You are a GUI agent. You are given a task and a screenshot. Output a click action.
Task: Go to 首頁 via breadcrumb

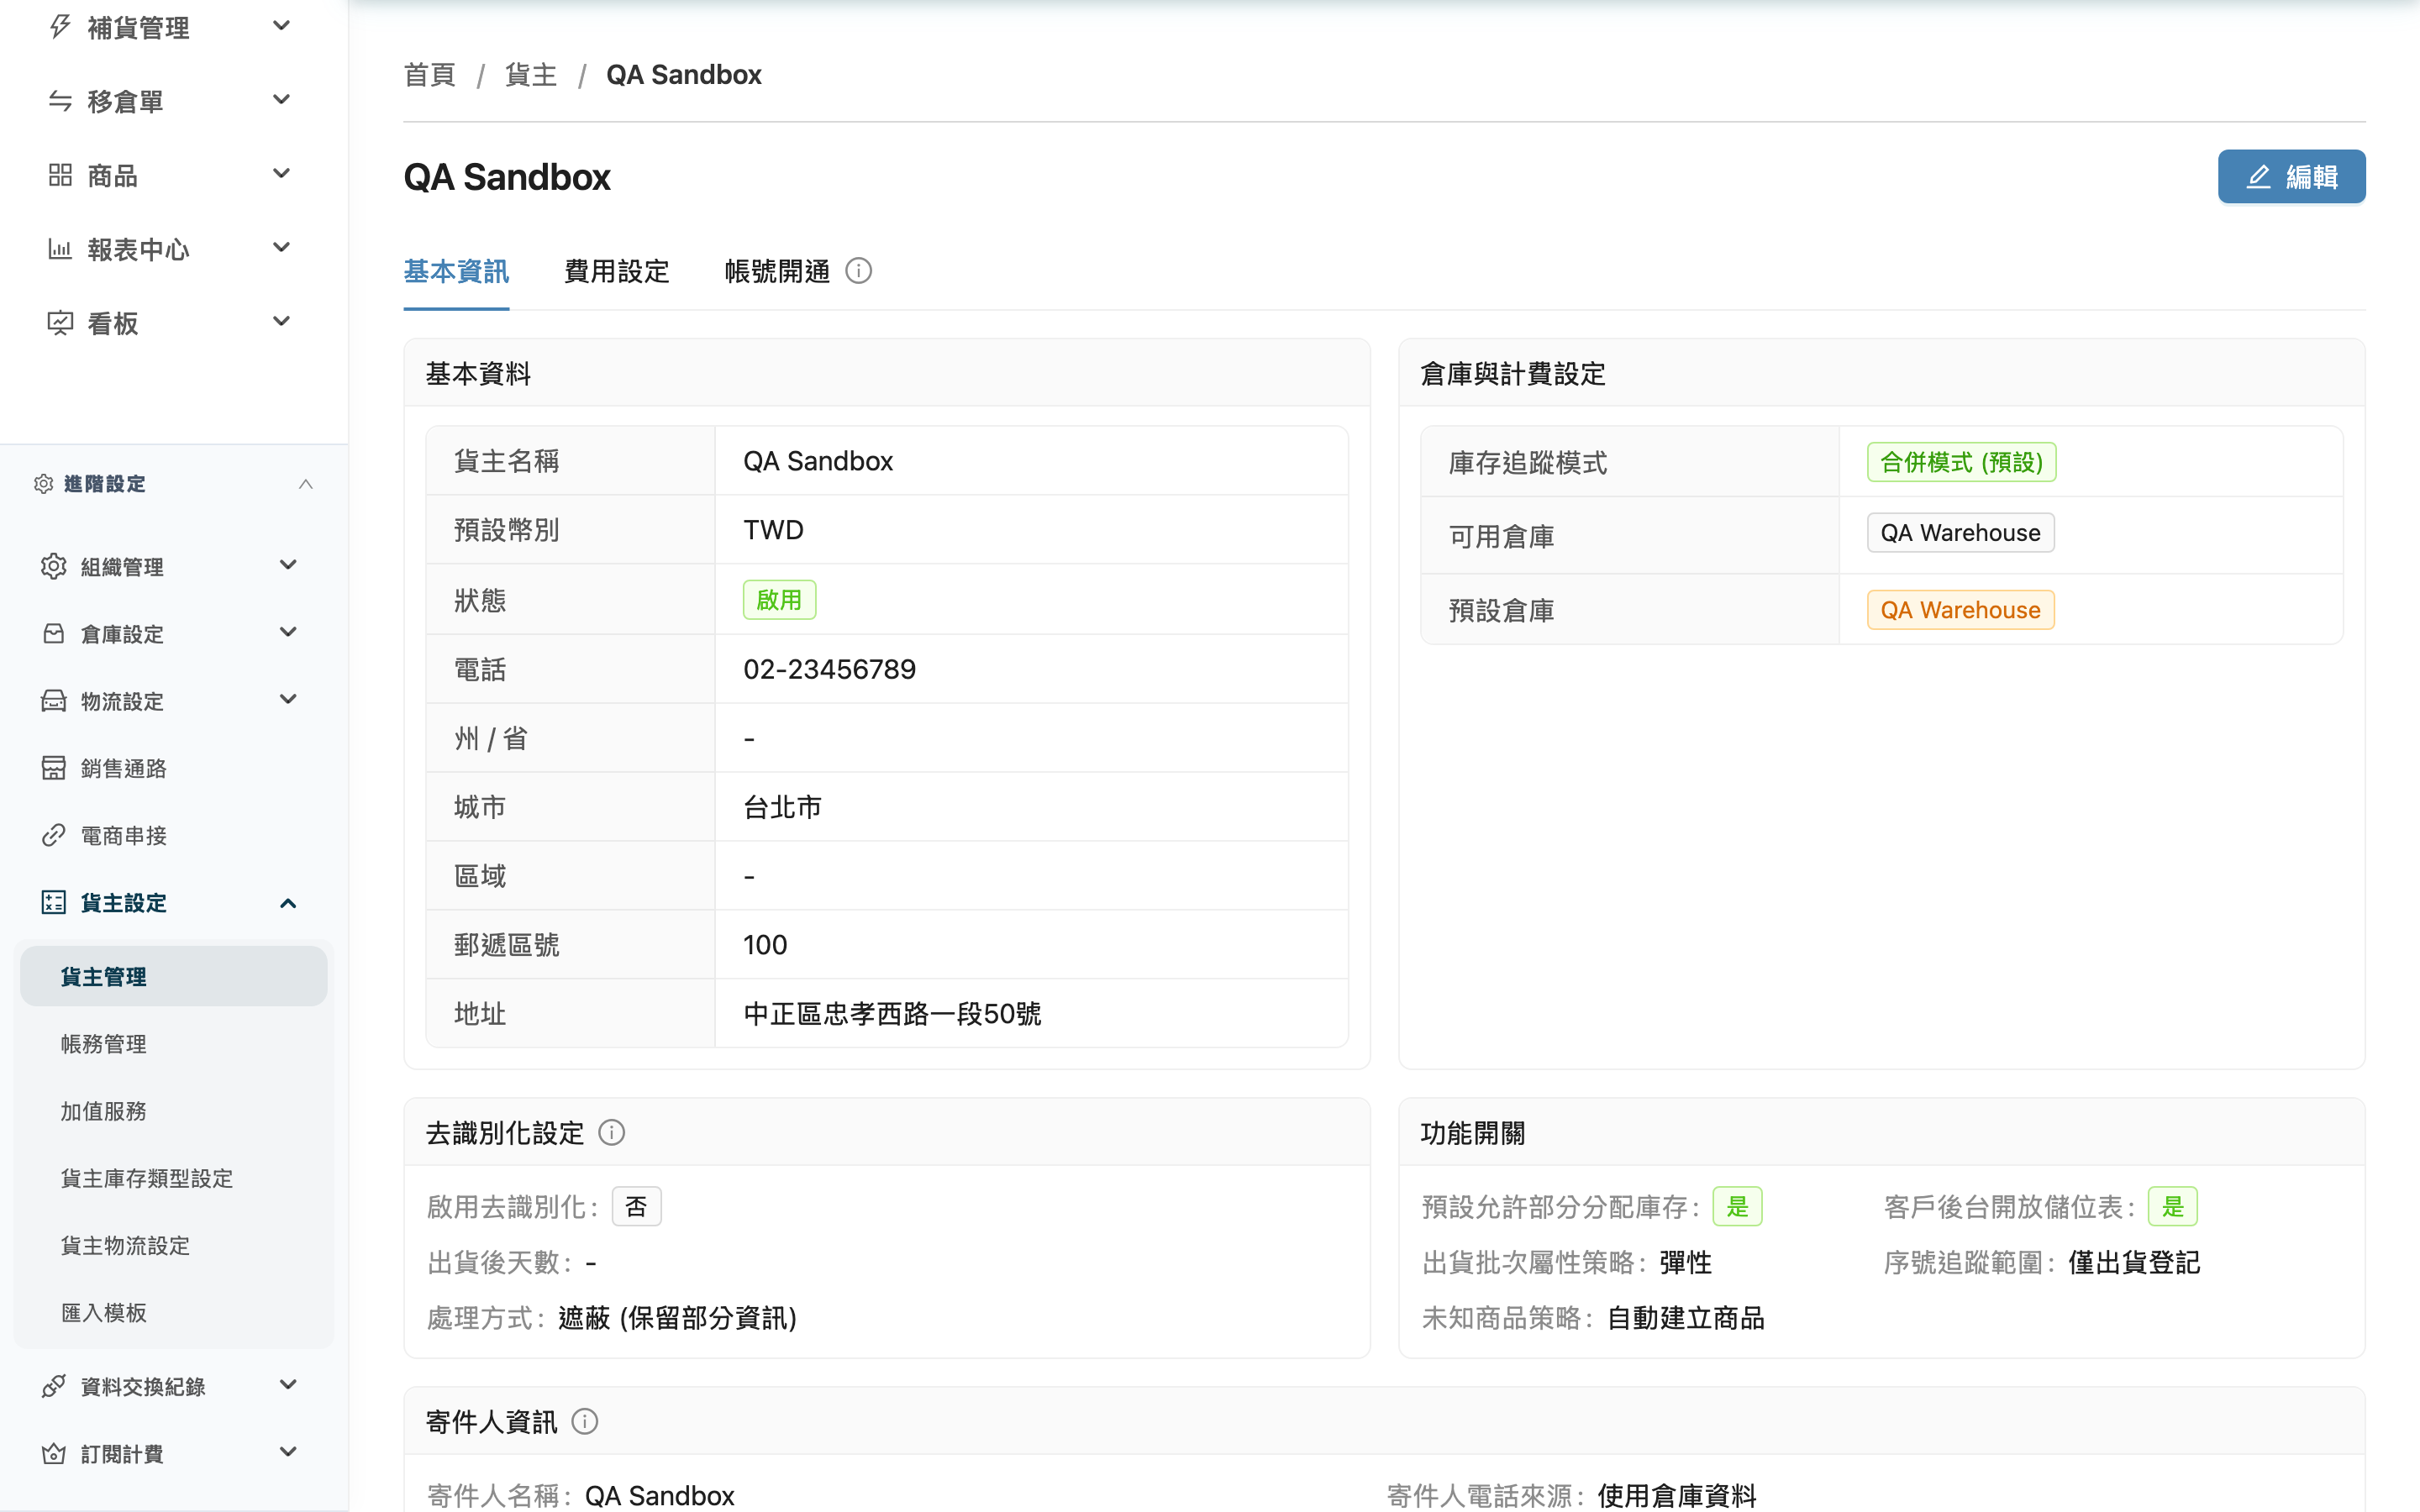click(430, 75)
